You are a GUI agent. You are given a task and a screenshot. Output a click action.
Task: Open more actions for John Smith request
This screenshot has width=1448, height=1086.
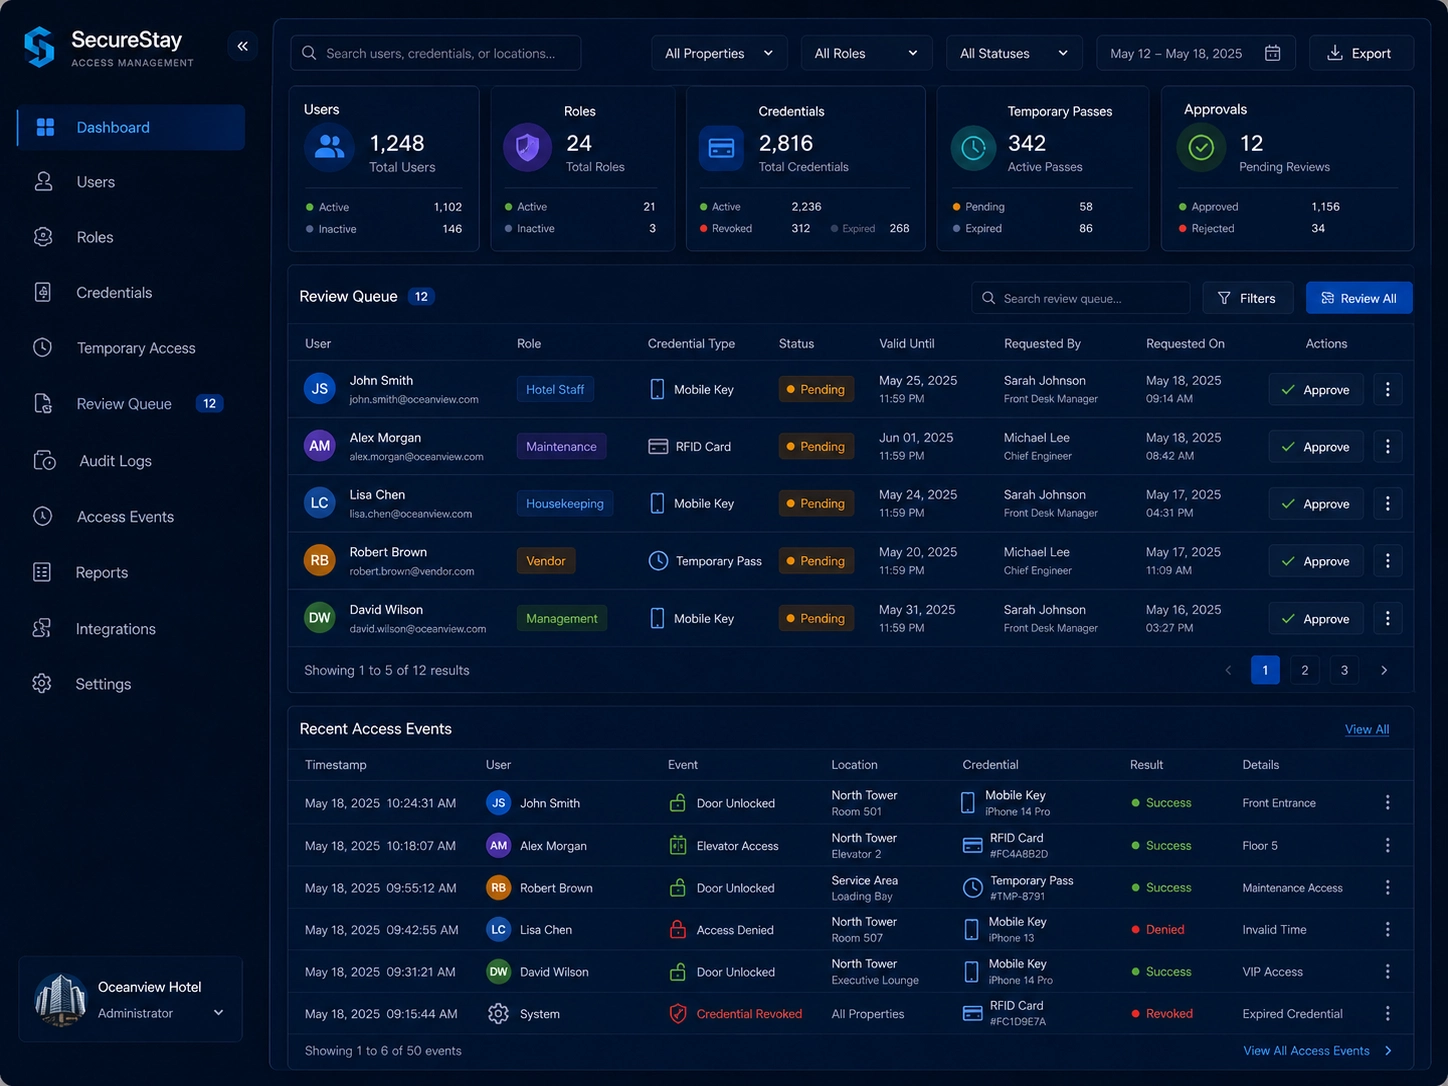click(1387, 389)
